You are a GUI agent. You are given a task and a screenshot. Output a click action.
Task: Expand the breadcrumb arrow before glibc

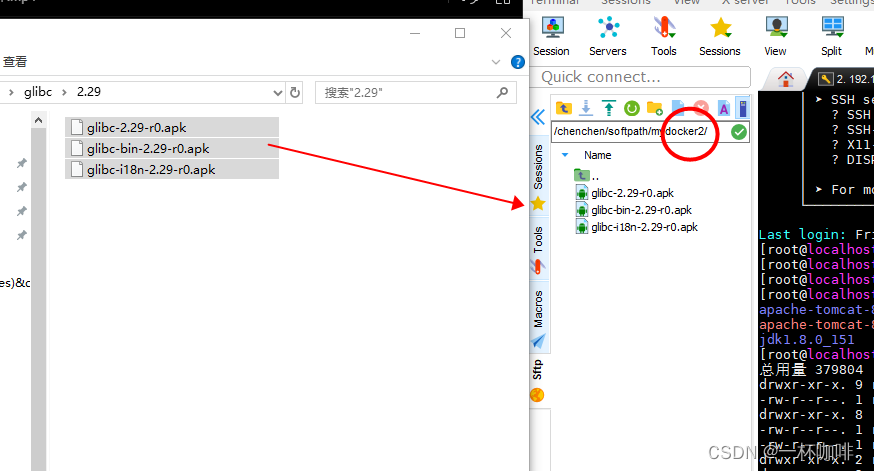click(x=11, y=93)
